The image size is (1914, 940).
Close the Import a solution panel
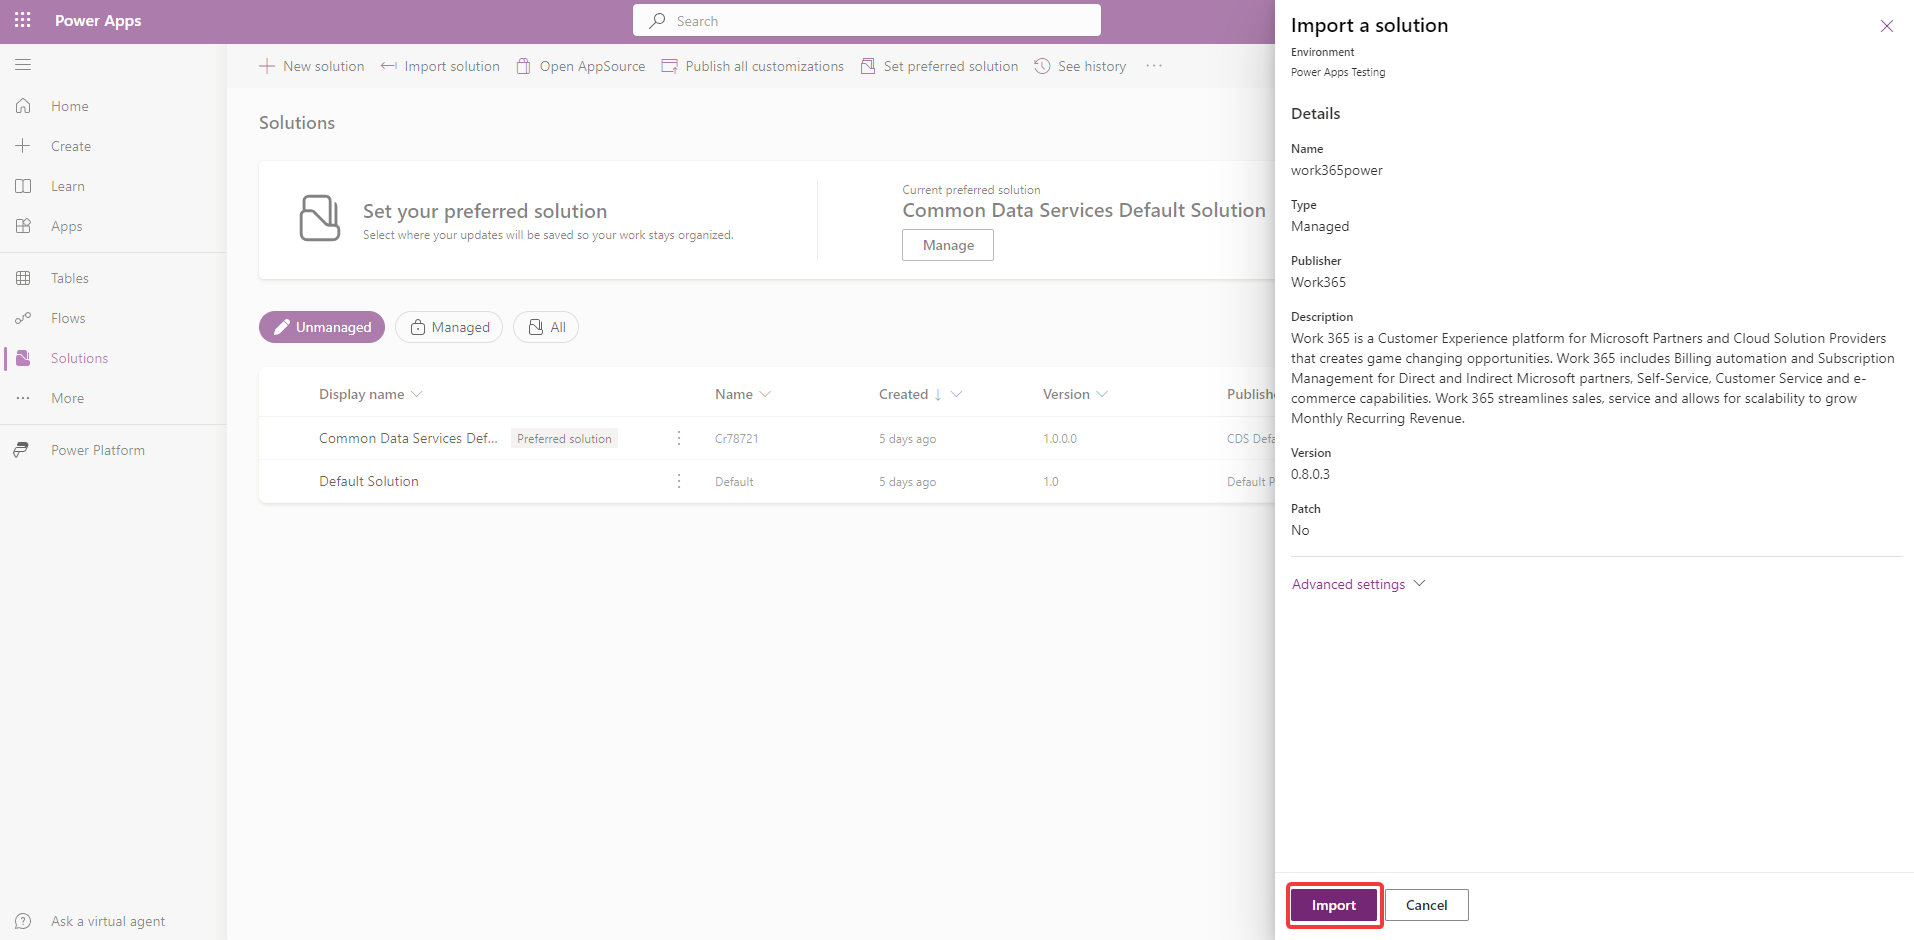coord(1887,26)
